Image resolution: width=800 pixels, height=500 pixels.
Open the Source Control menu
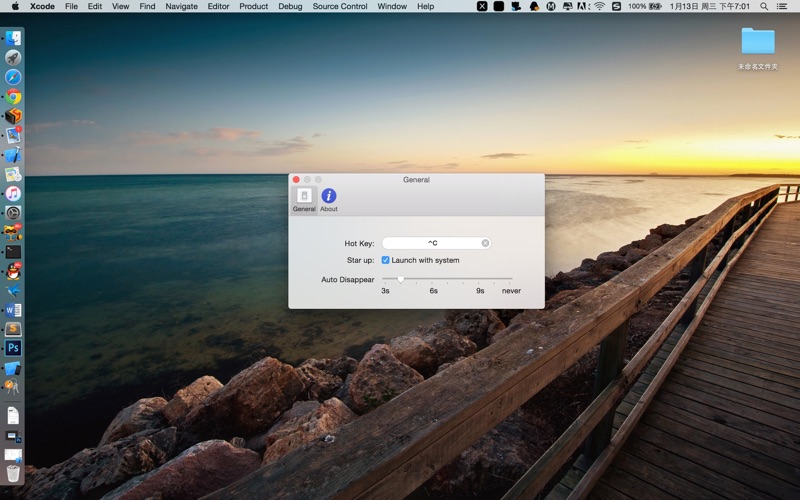[340, 6]
